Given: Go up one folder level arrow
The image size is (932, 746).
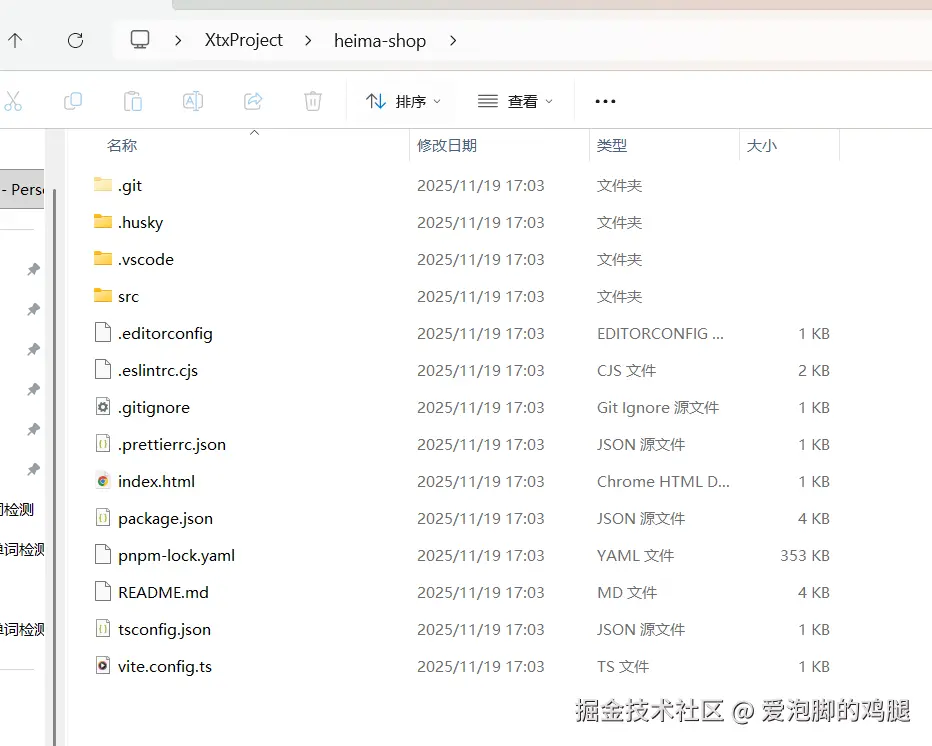Looking at the screenshot, I should pos(15,40).
